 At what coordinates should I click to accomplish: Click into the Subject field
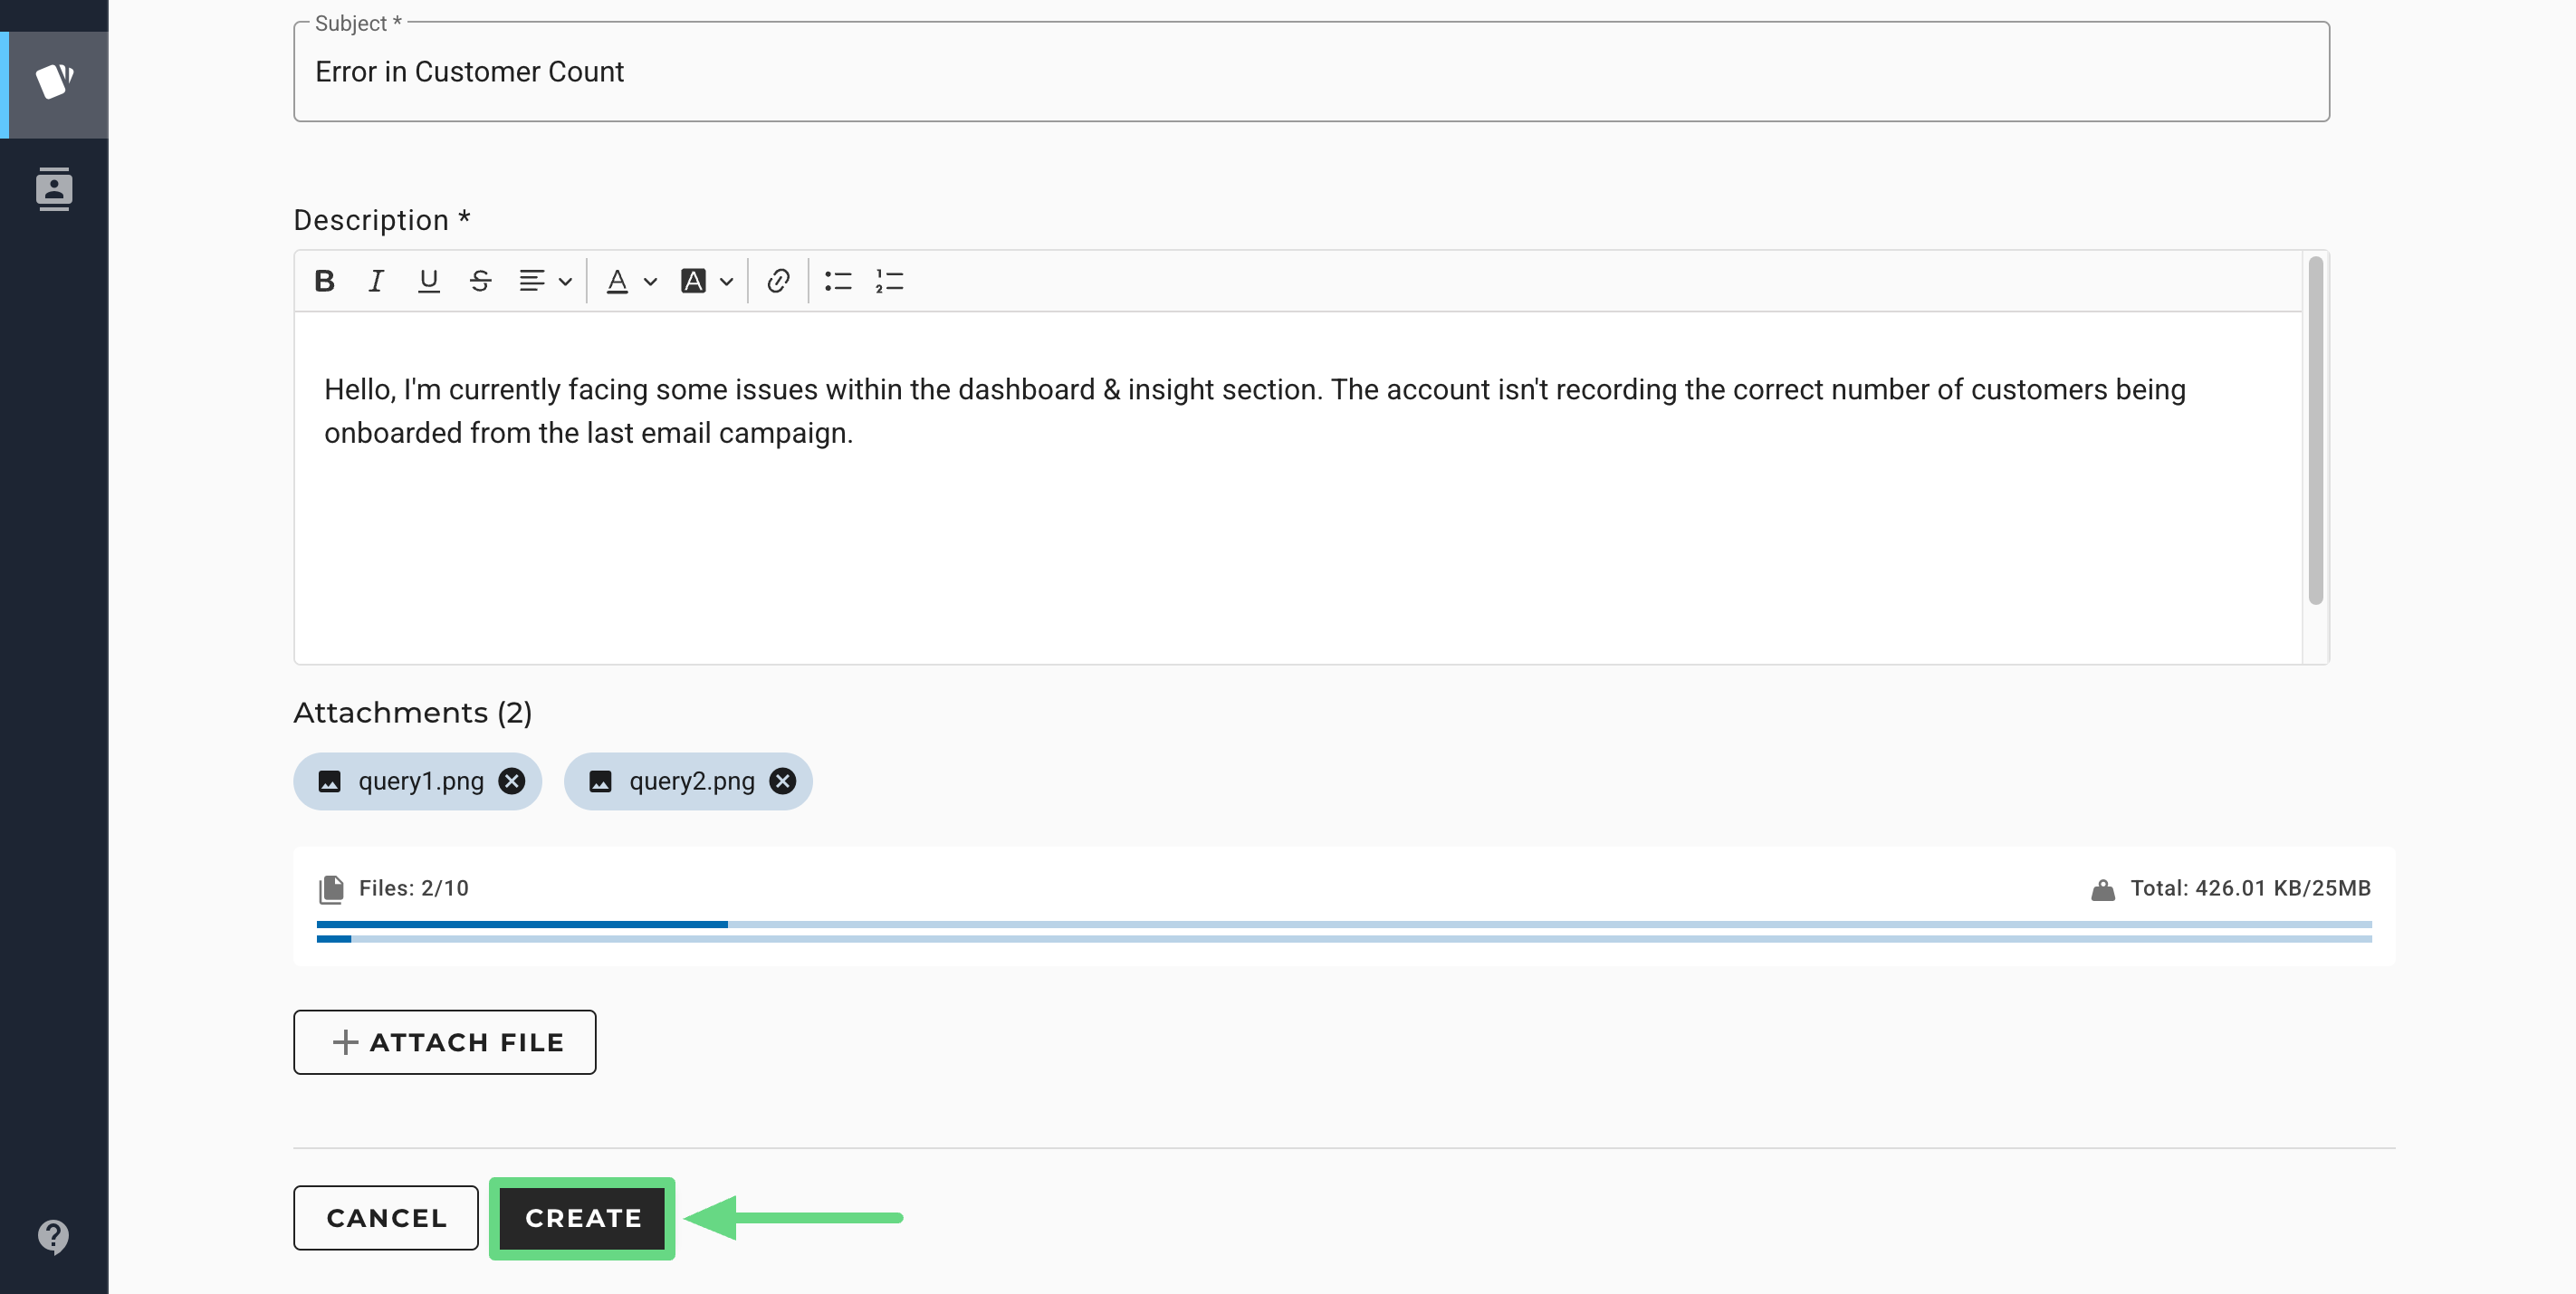(1310, 72)
